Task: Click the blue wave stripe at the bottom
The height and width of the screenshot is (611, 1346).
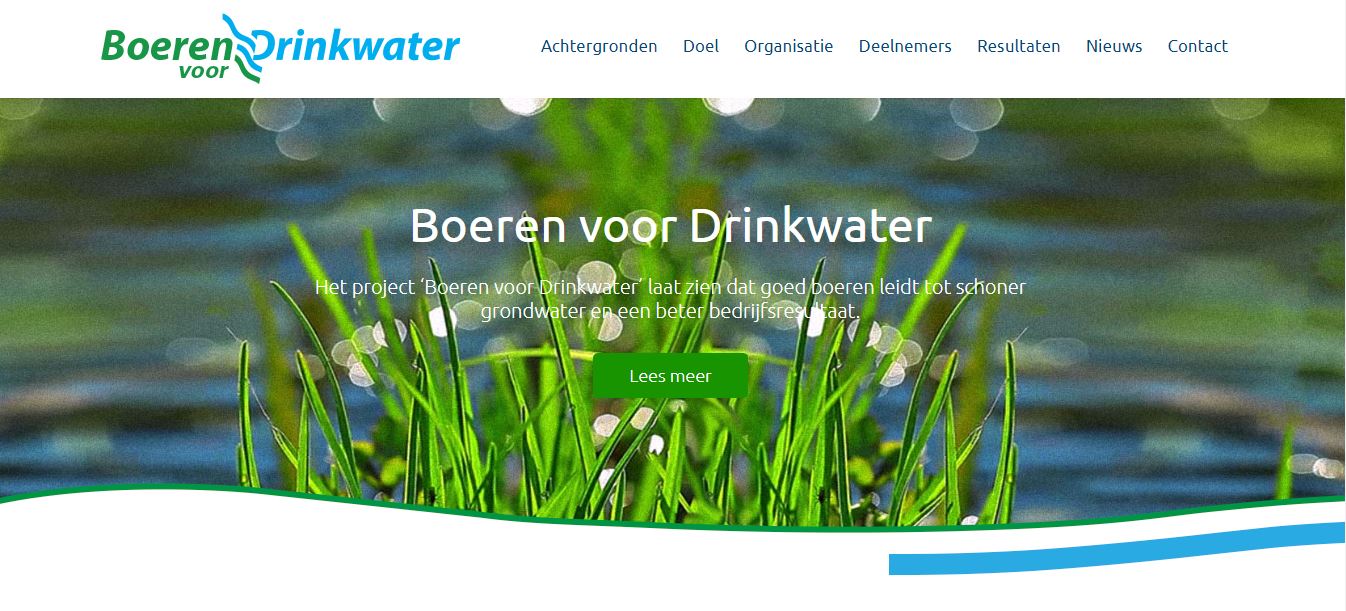Action: click(1116, 549)
